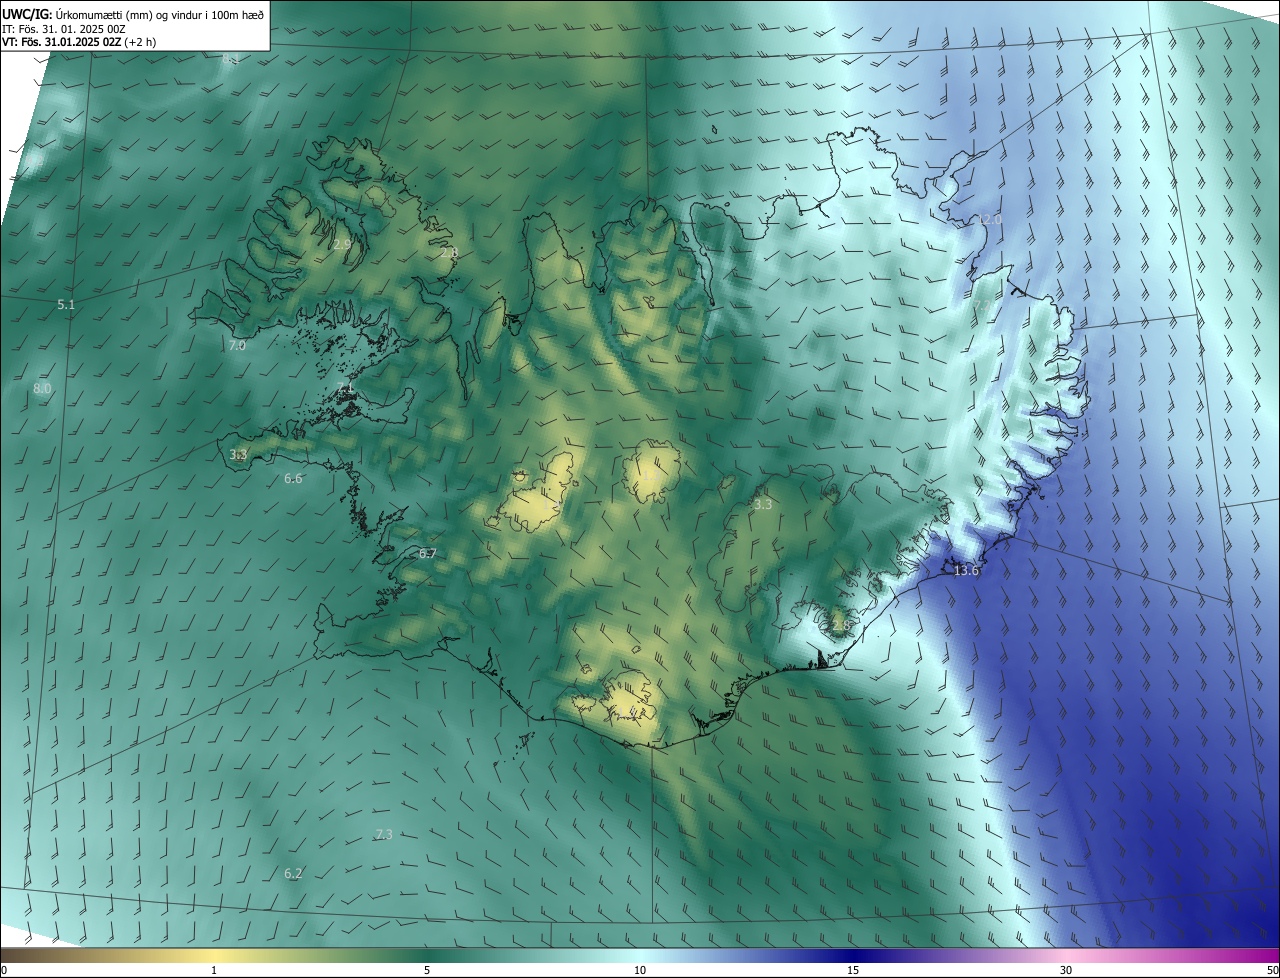Image resolution: width=1280 pixels, height=978 pixels.
Task: Click the 12.0 value on northeast coast
Action: [x=989, y=219]
